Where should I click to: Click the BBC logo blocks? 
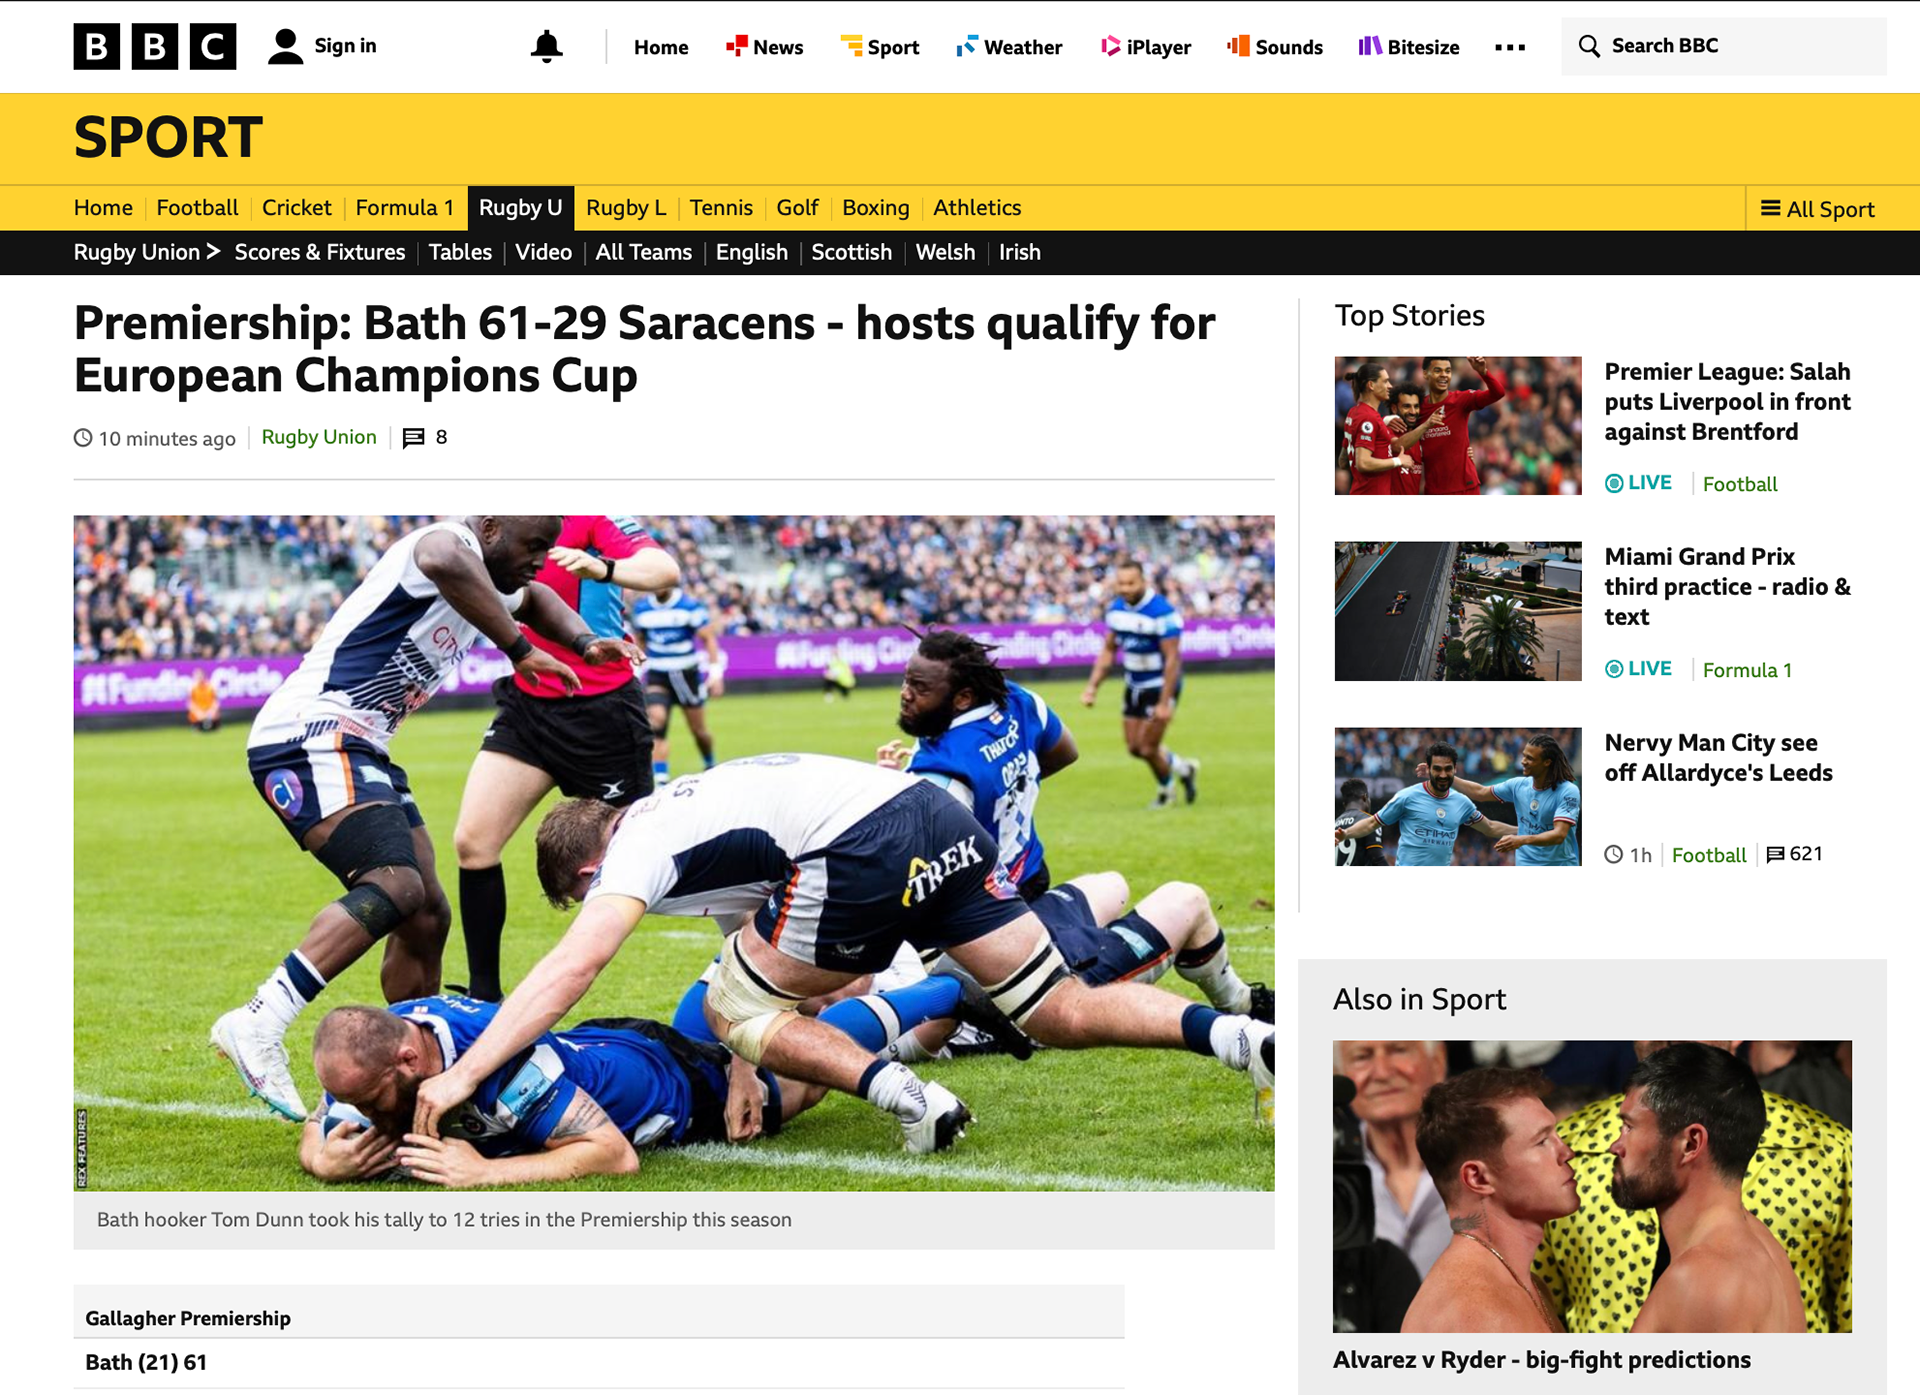click(155, 46)
